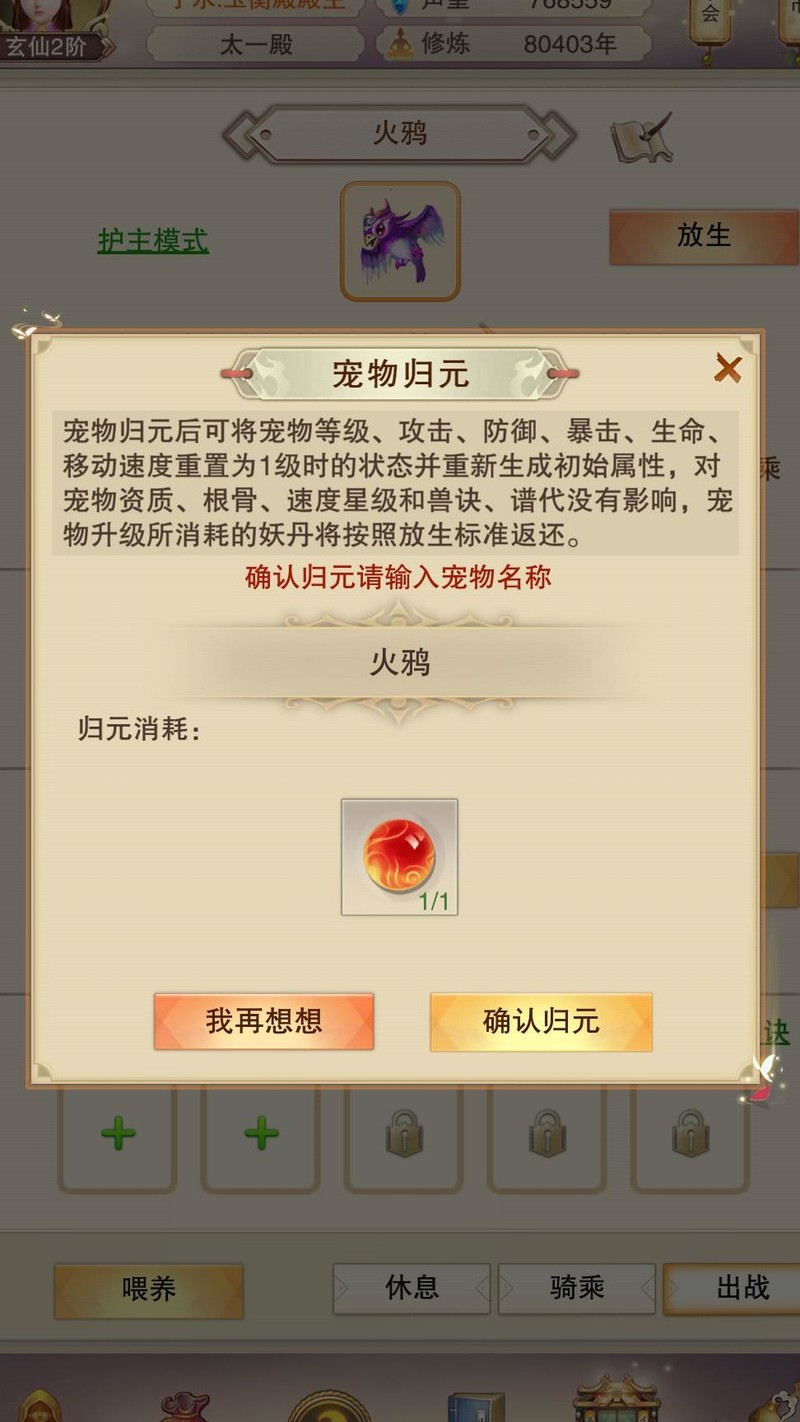Click the 喂养 feed button
Image resolution: width=800 pixels, height=1422 pixels.
click(x=148, y=1290)
